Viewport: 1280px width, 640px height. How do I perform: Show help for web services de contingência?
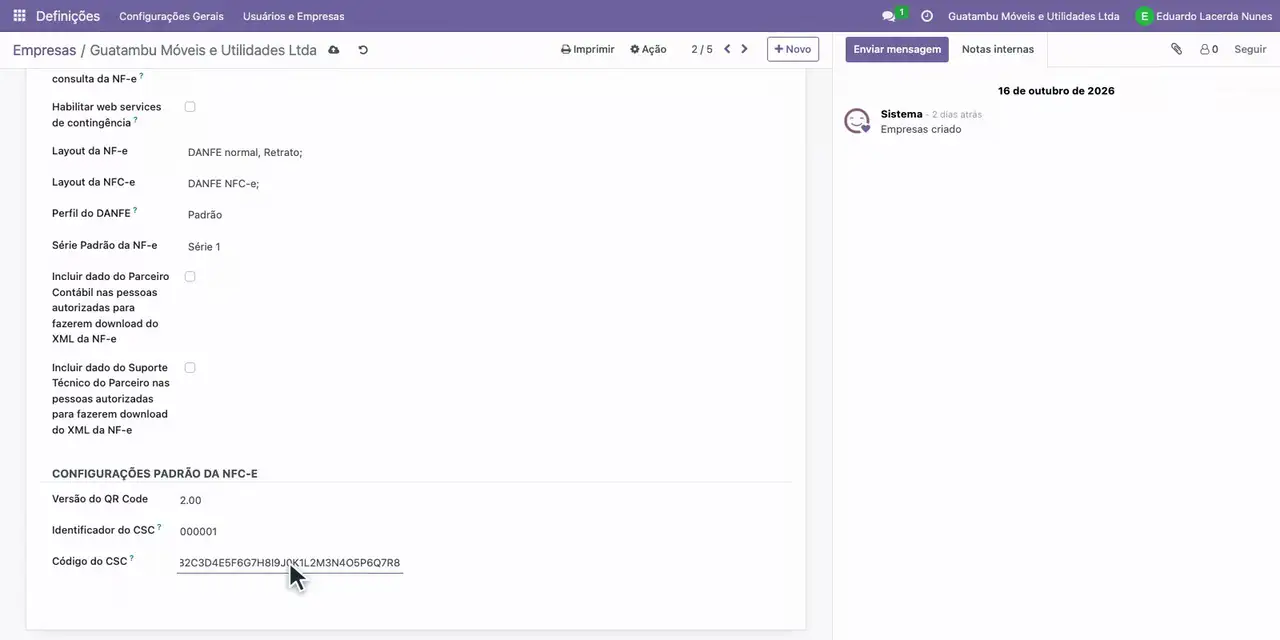pos(135,119)
